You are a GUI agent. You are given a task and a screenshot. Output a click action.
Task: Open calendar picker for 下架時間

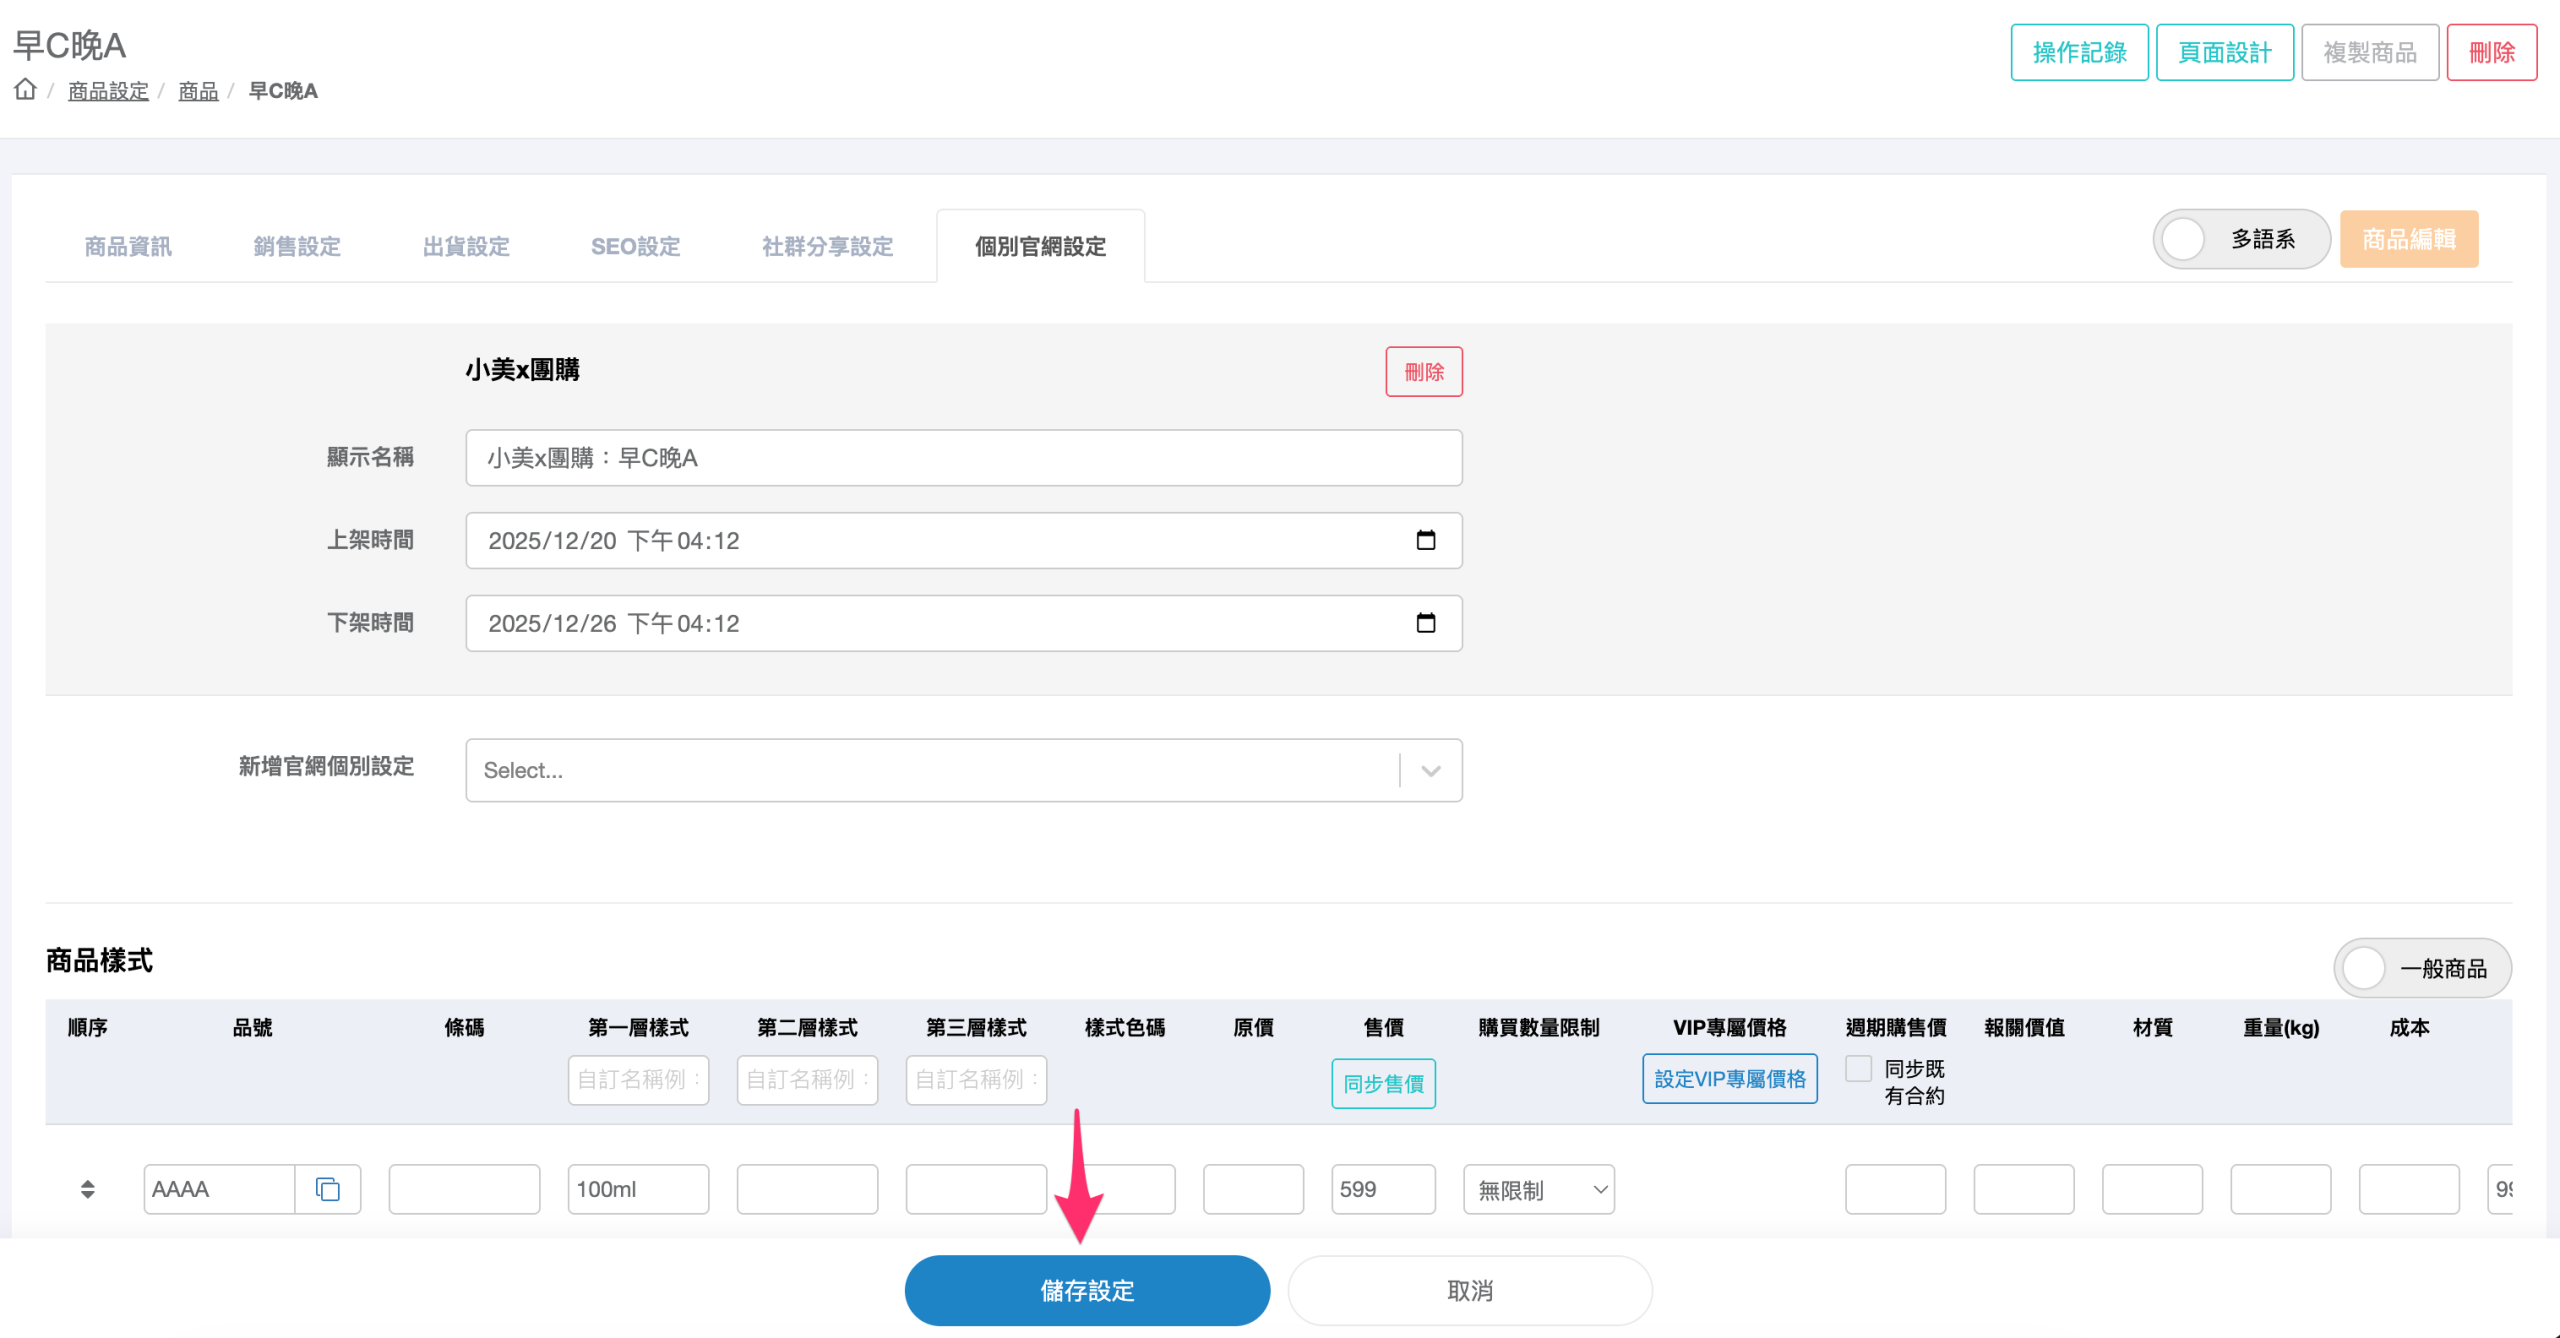[1425, 623]
